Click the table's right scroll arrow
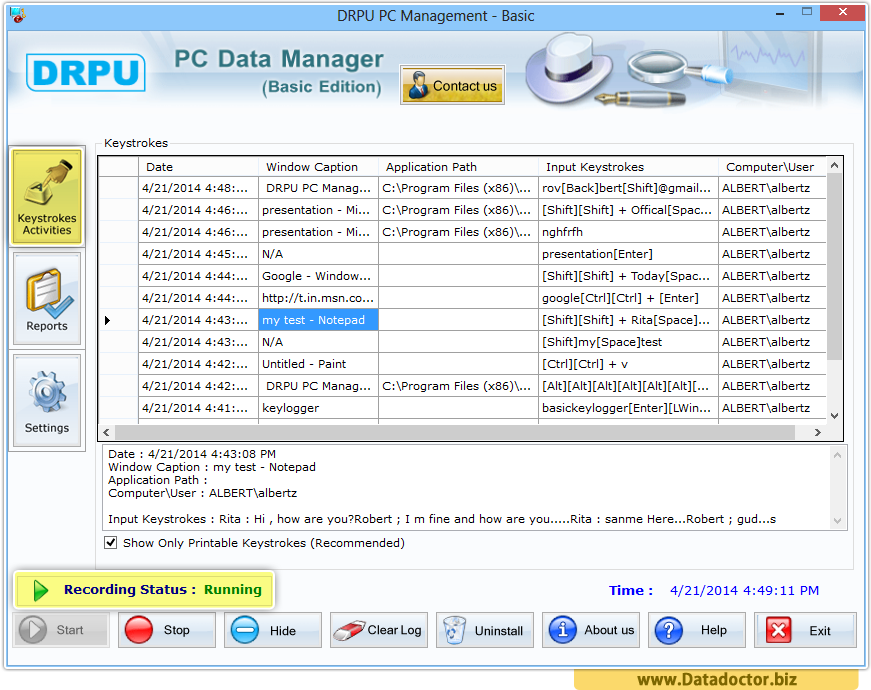The height and width of the screenshot is (690, 871). pyautogui.click(x=818, y=432)
